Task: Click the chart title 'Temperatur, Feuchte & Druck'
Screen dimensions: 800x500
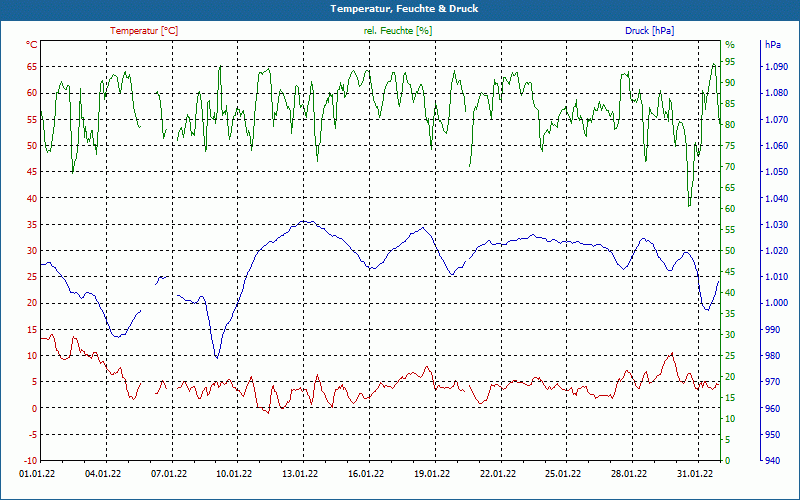Action: click(404, 9)
